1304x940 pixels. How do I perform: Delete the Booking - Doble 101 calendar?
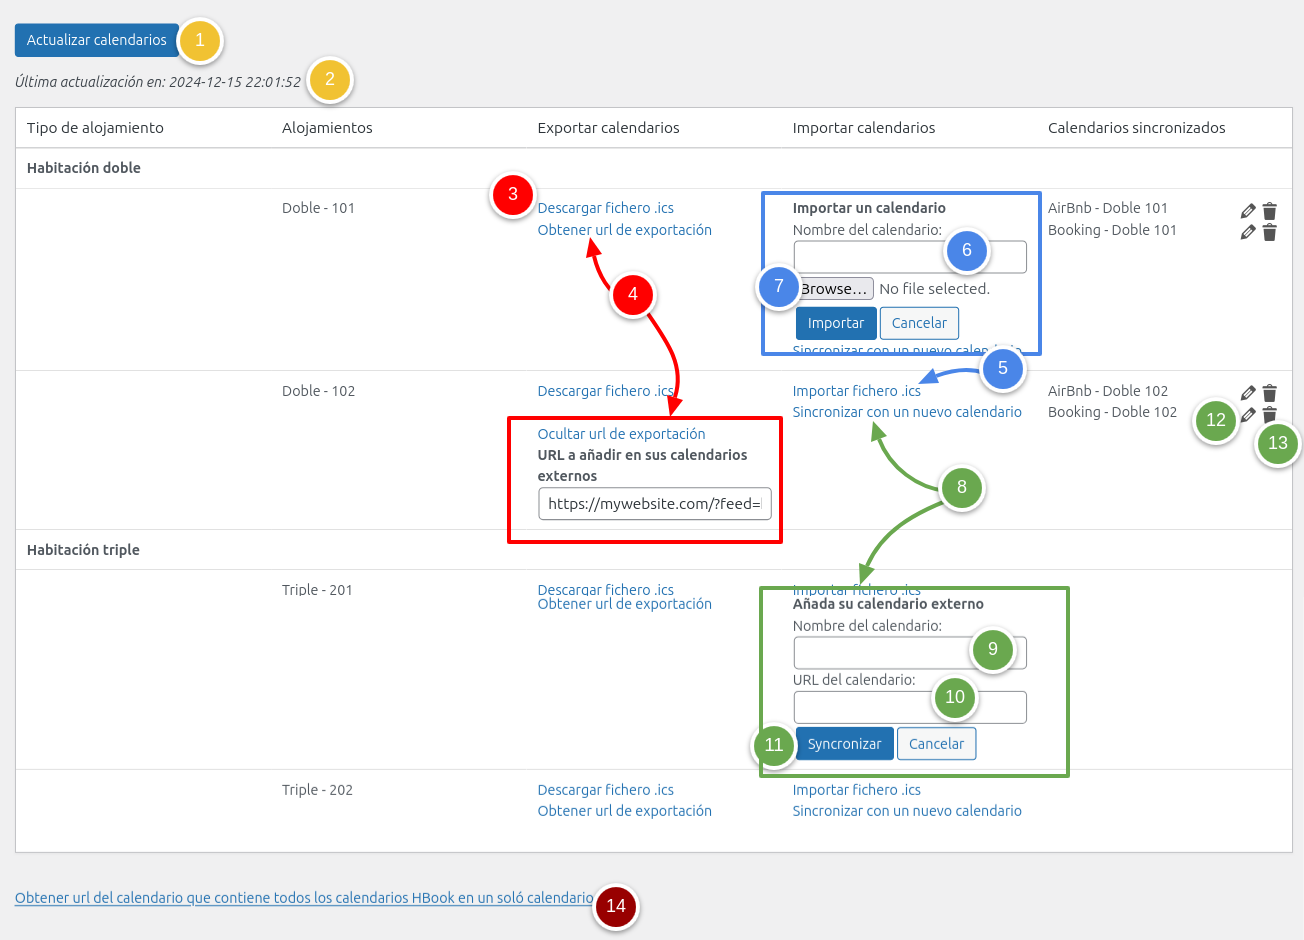pos(1269,232)
